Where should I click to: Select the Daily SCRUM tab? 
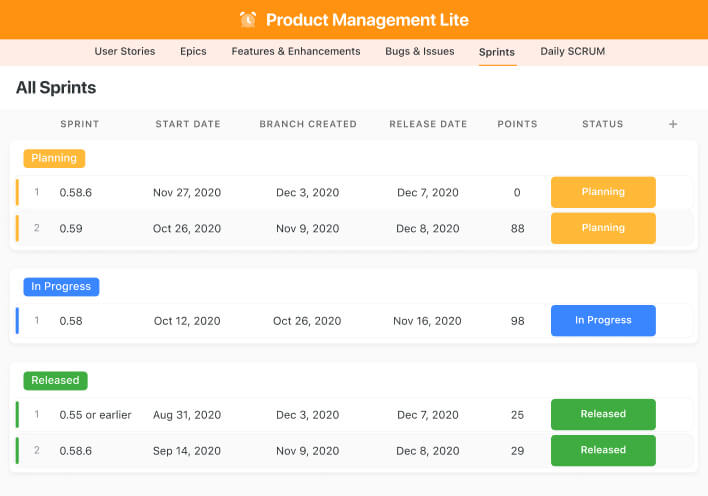click(x=572, y=52)
